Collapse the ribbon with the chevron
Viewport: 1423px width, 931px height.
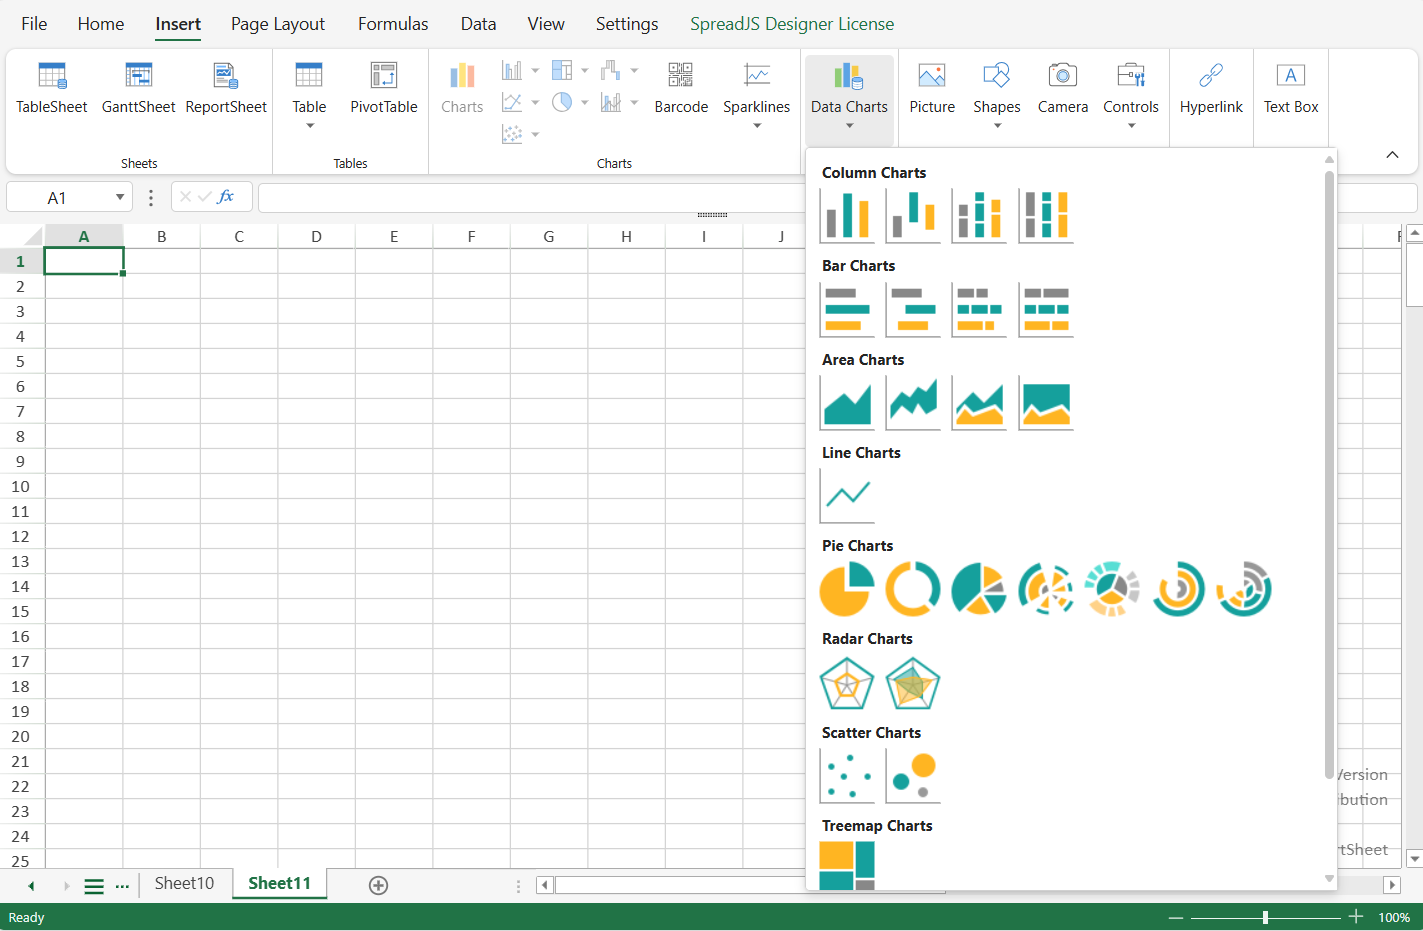pos(1392,155)
